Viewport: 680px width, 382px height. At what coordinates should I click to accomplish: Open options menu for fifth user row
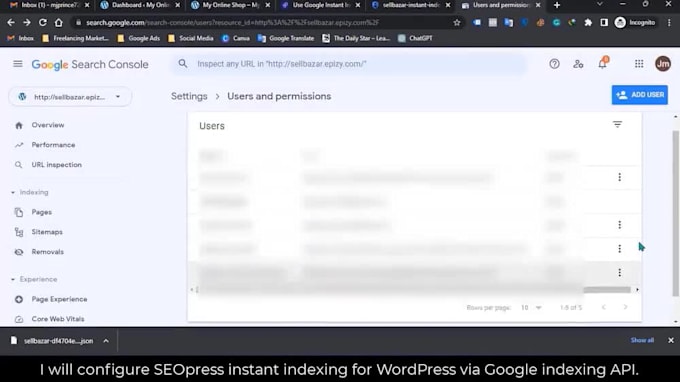[619, 272]
